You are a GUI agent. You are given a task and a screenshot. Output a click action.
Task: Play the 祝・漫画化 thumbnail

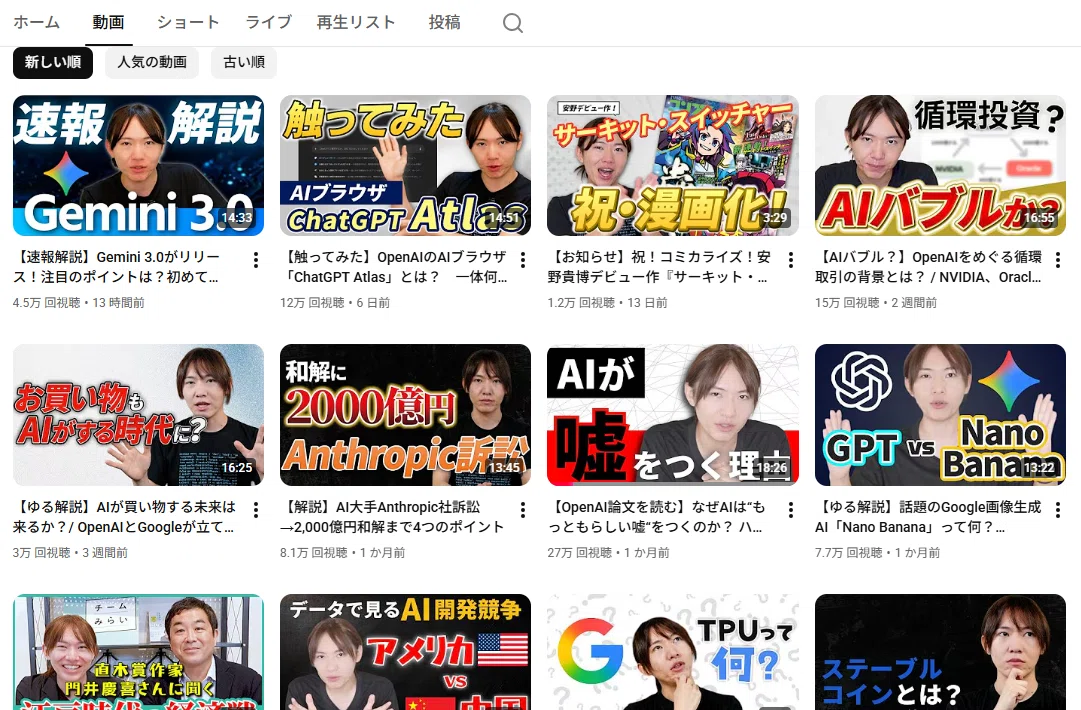tap(673, 165)
